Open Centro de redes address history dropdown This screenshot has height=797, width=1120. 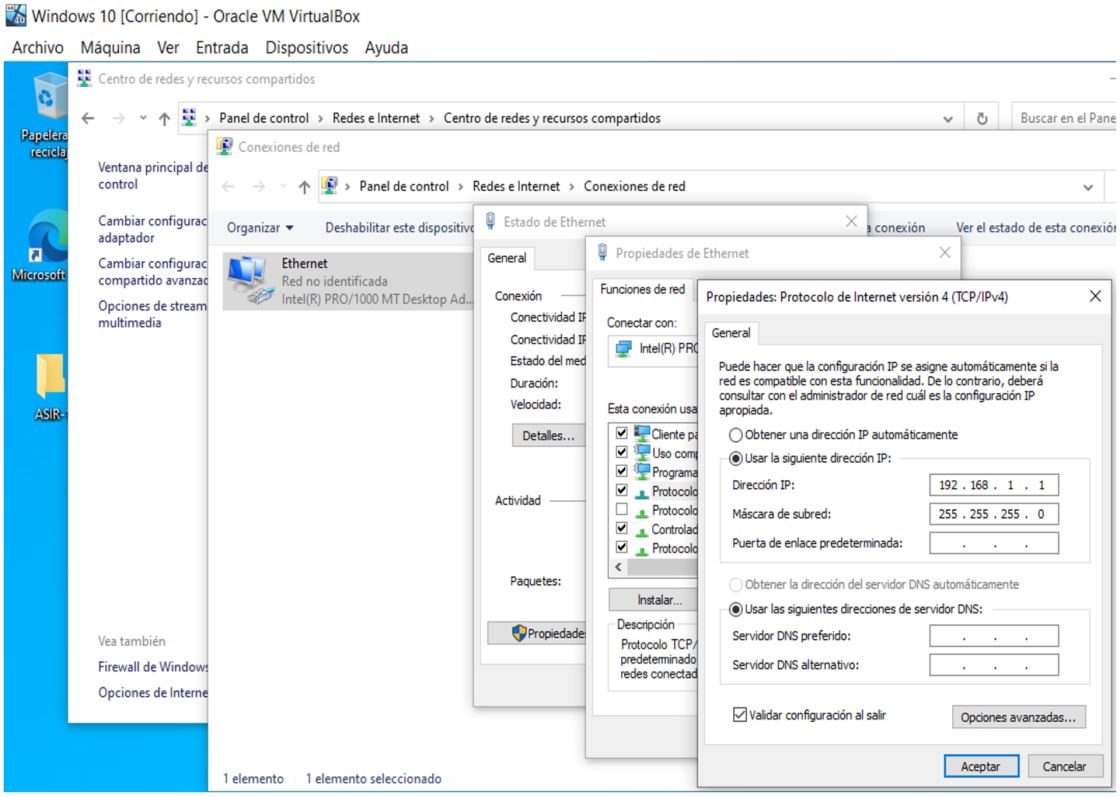pyautogui.click(x=948, y=119)
